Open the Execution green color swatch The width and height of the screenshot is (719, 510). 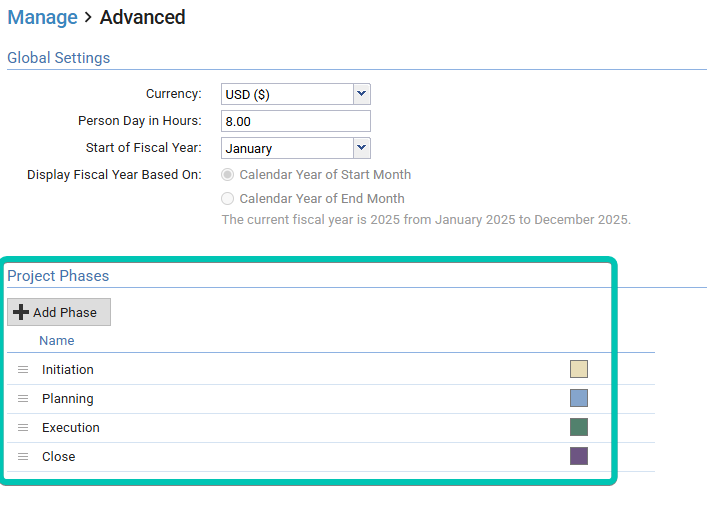(579, 427)
